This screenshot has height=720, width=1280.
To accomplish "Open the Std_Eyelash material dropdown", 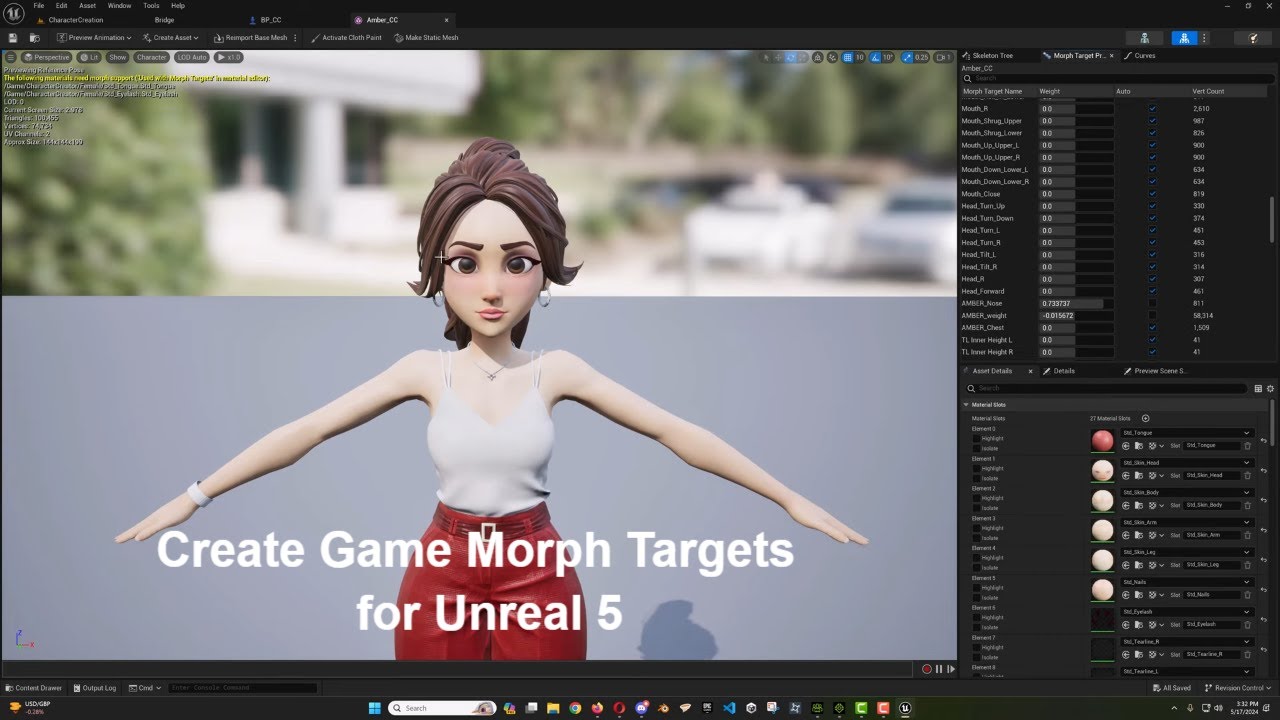I will [1186, 611].
